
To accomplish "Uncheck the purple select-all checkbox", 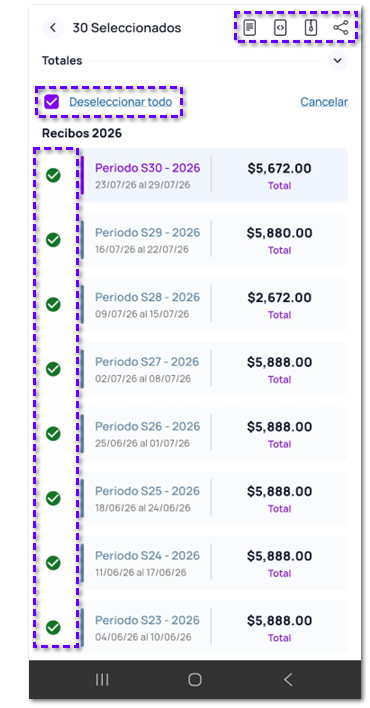I will (52, 102).
